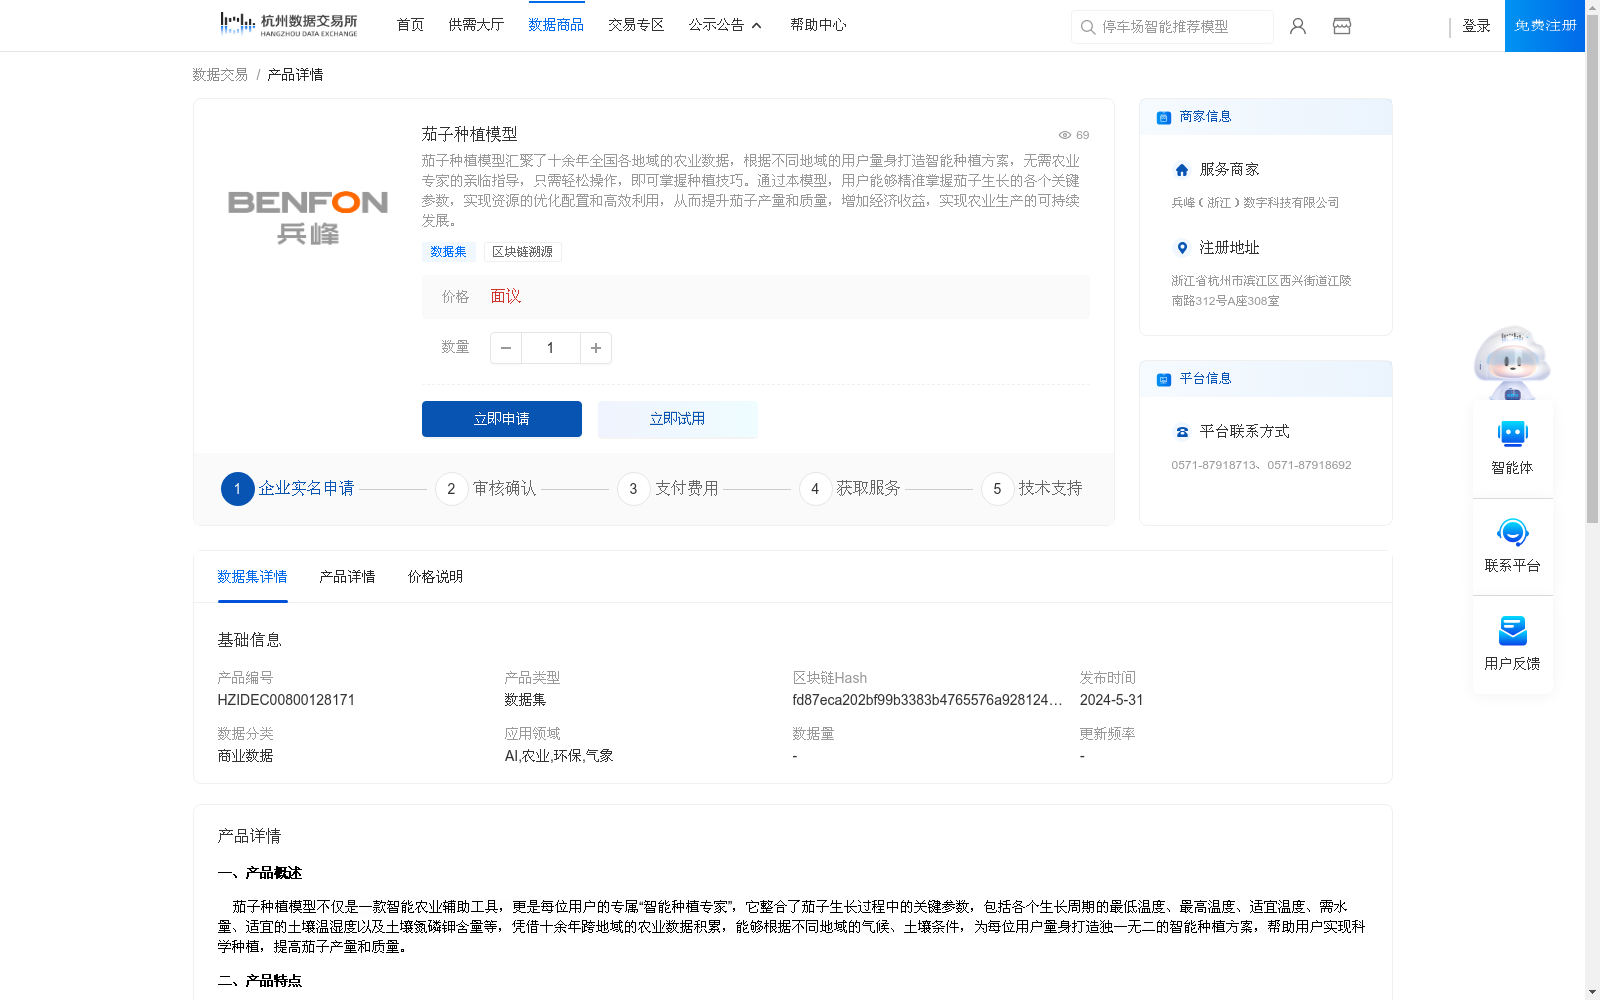Click the 停车场智能推荐模型 search box
The height and width of the screenshot is (1000, 1600).
(x=1172, y=27)
